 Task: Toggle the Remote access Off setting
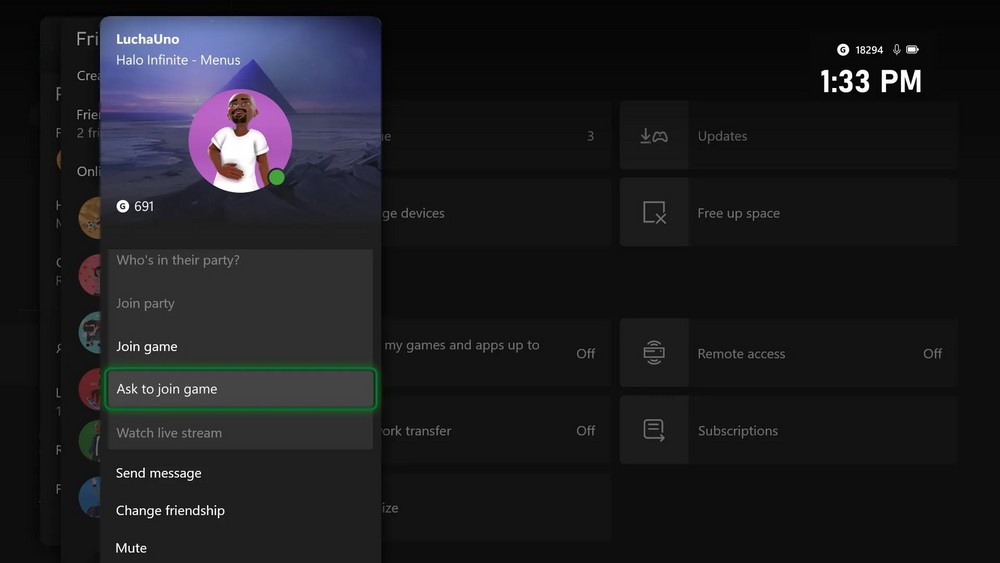pos(932,353)
